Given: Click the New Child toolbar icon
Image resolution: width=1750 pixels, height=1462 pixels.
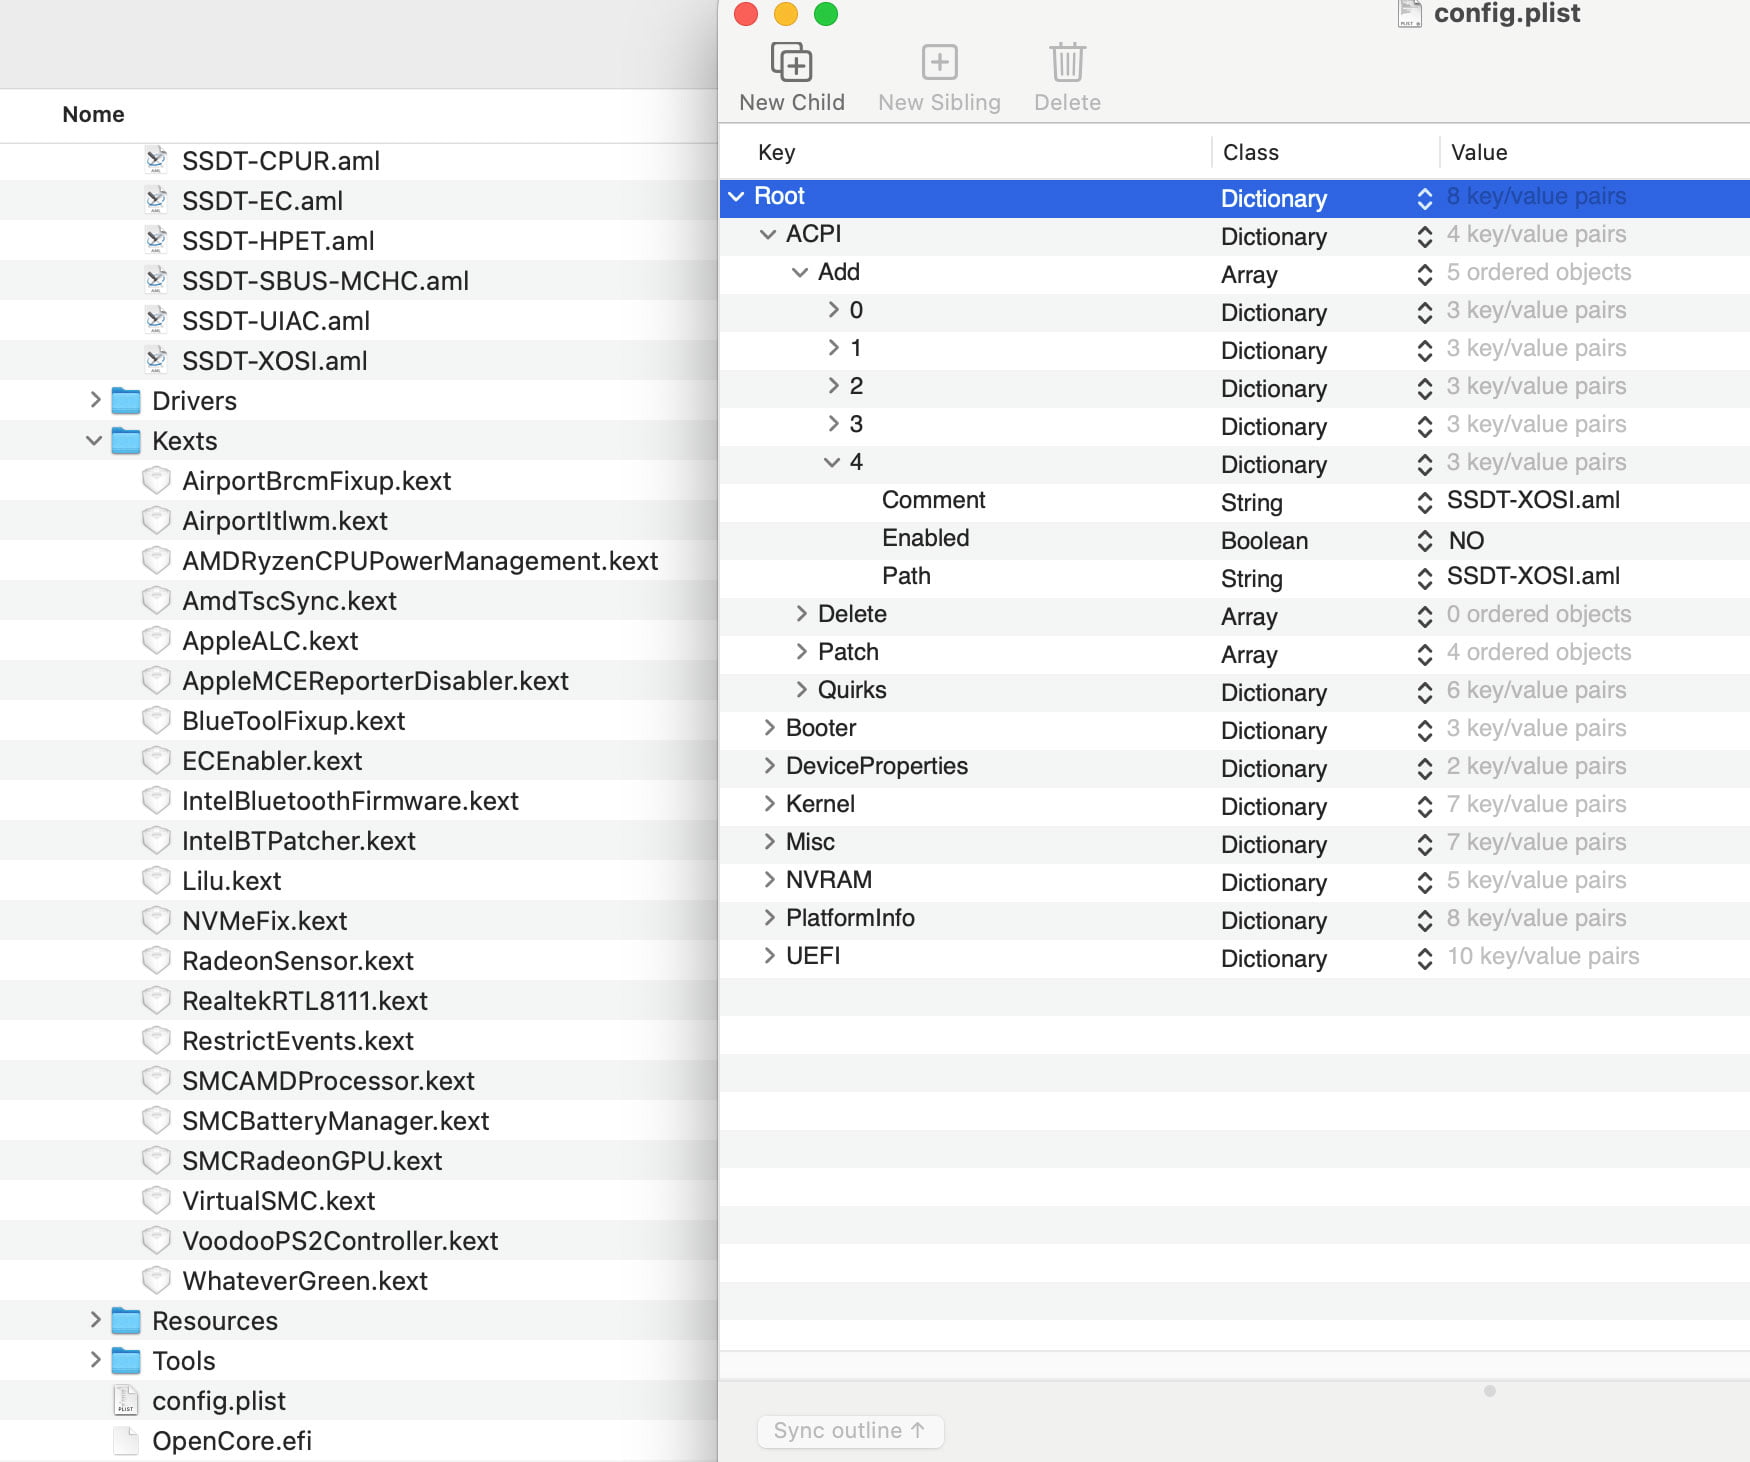Looking at the screenshot, I should pos(791,63).
